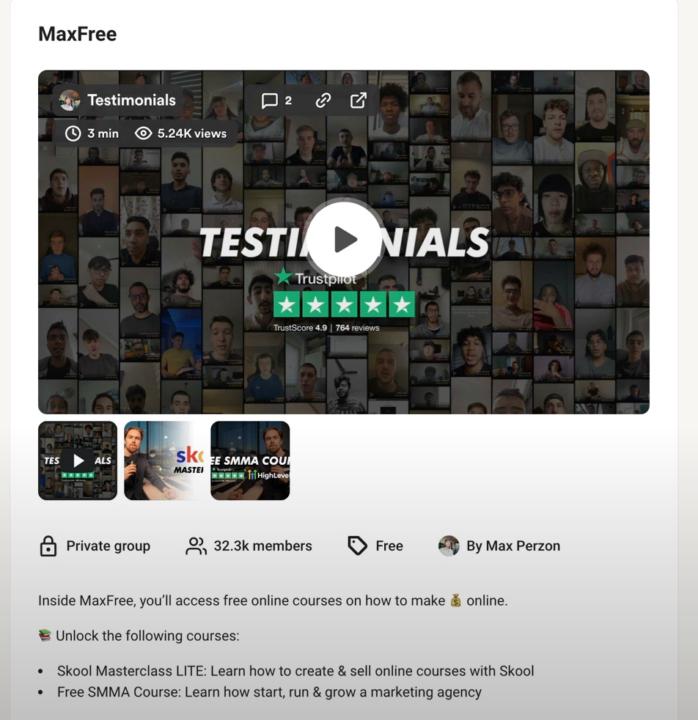Click the clock icon by 3 min
Screen dimensions: 698x720
point(73,134)
